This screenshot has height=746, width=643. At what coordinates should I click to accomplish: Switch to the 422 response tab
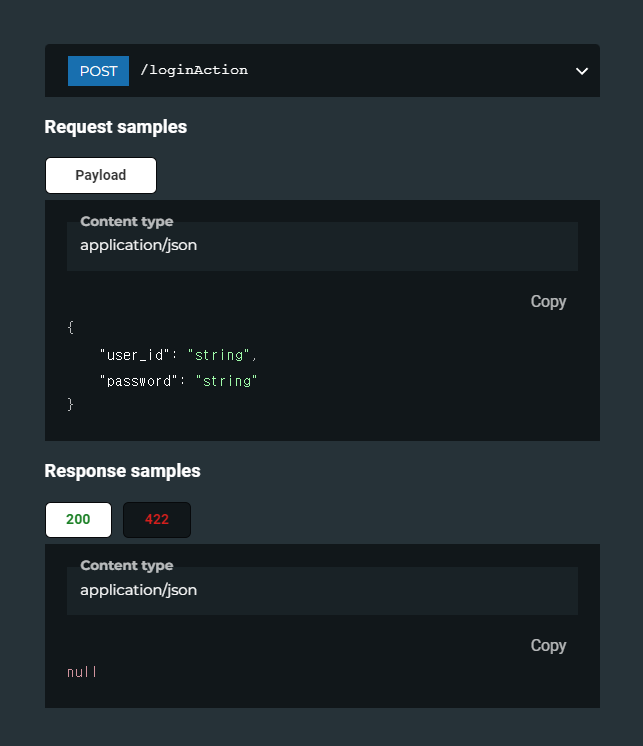coord(157,520)
